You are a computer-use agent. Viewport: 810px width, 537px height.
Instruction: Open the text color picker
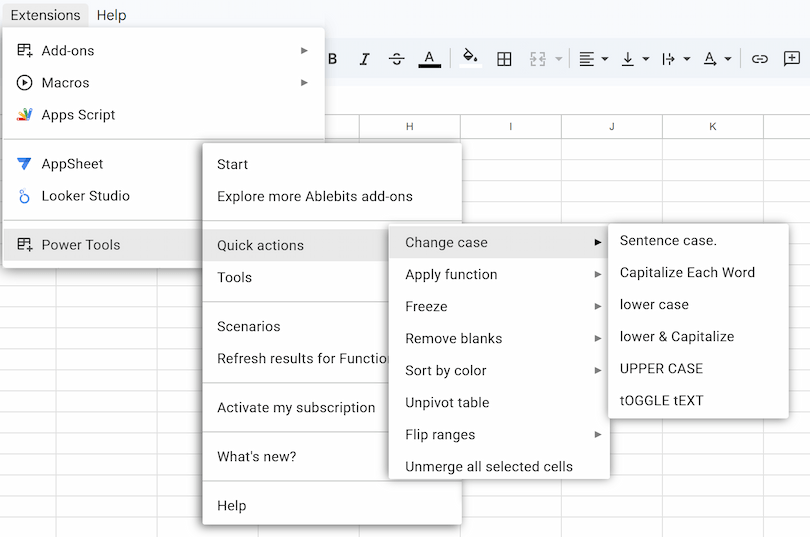point(429,59)
